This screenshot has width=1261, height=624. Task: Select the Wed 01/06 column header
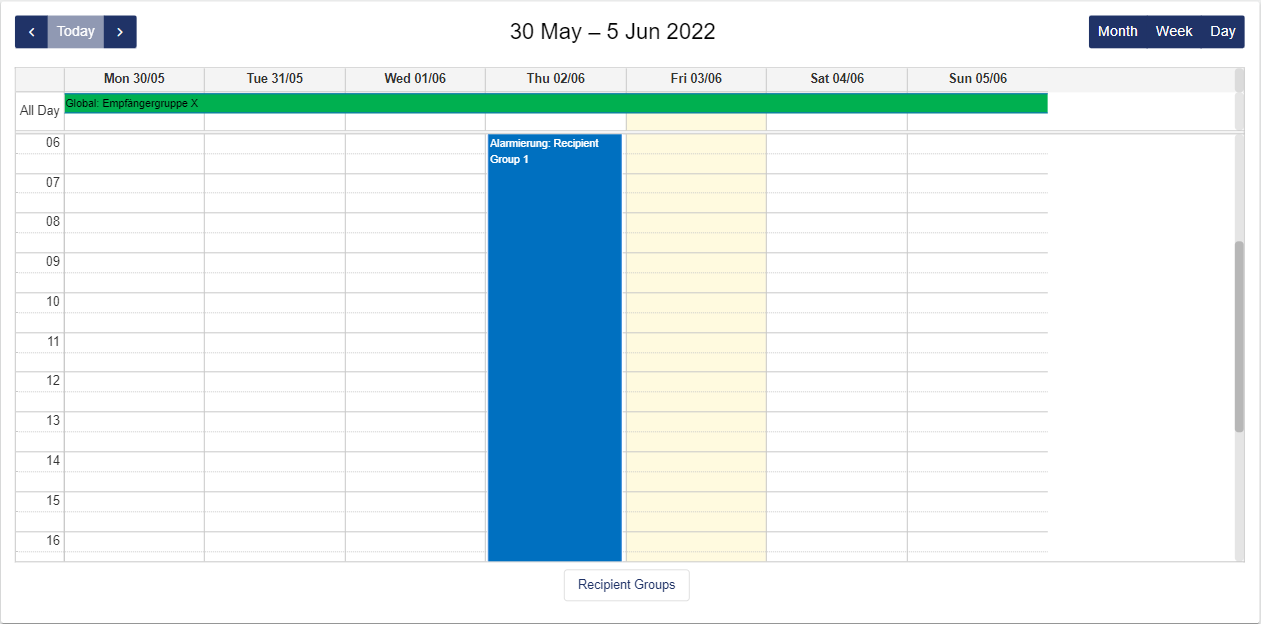tap(415, 79)
